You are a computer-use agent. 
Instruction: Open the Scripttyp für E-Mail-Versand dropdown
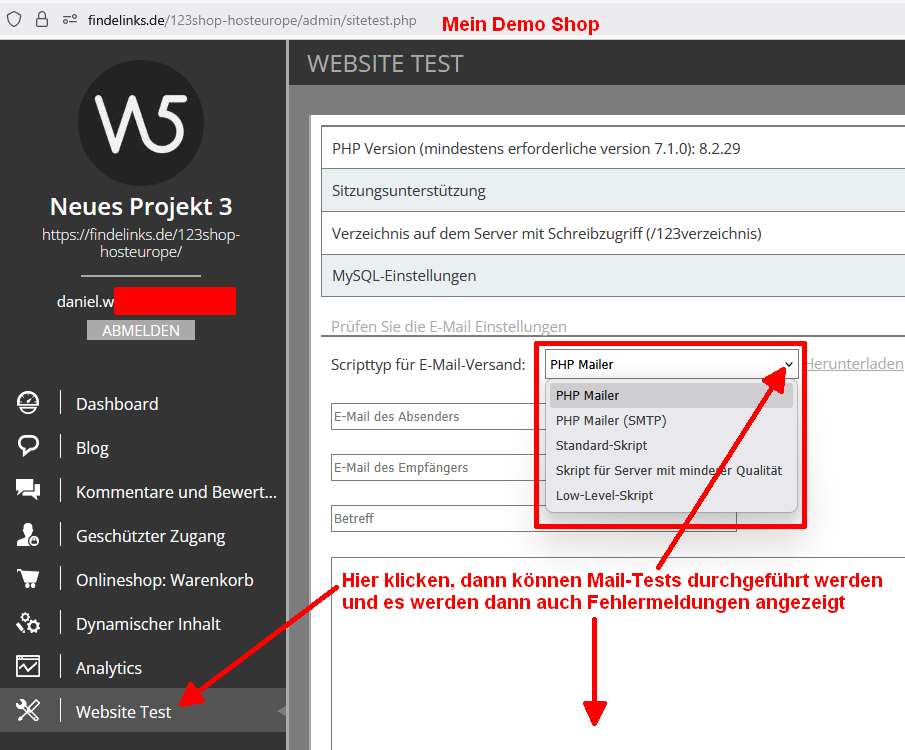click(671, 365)
